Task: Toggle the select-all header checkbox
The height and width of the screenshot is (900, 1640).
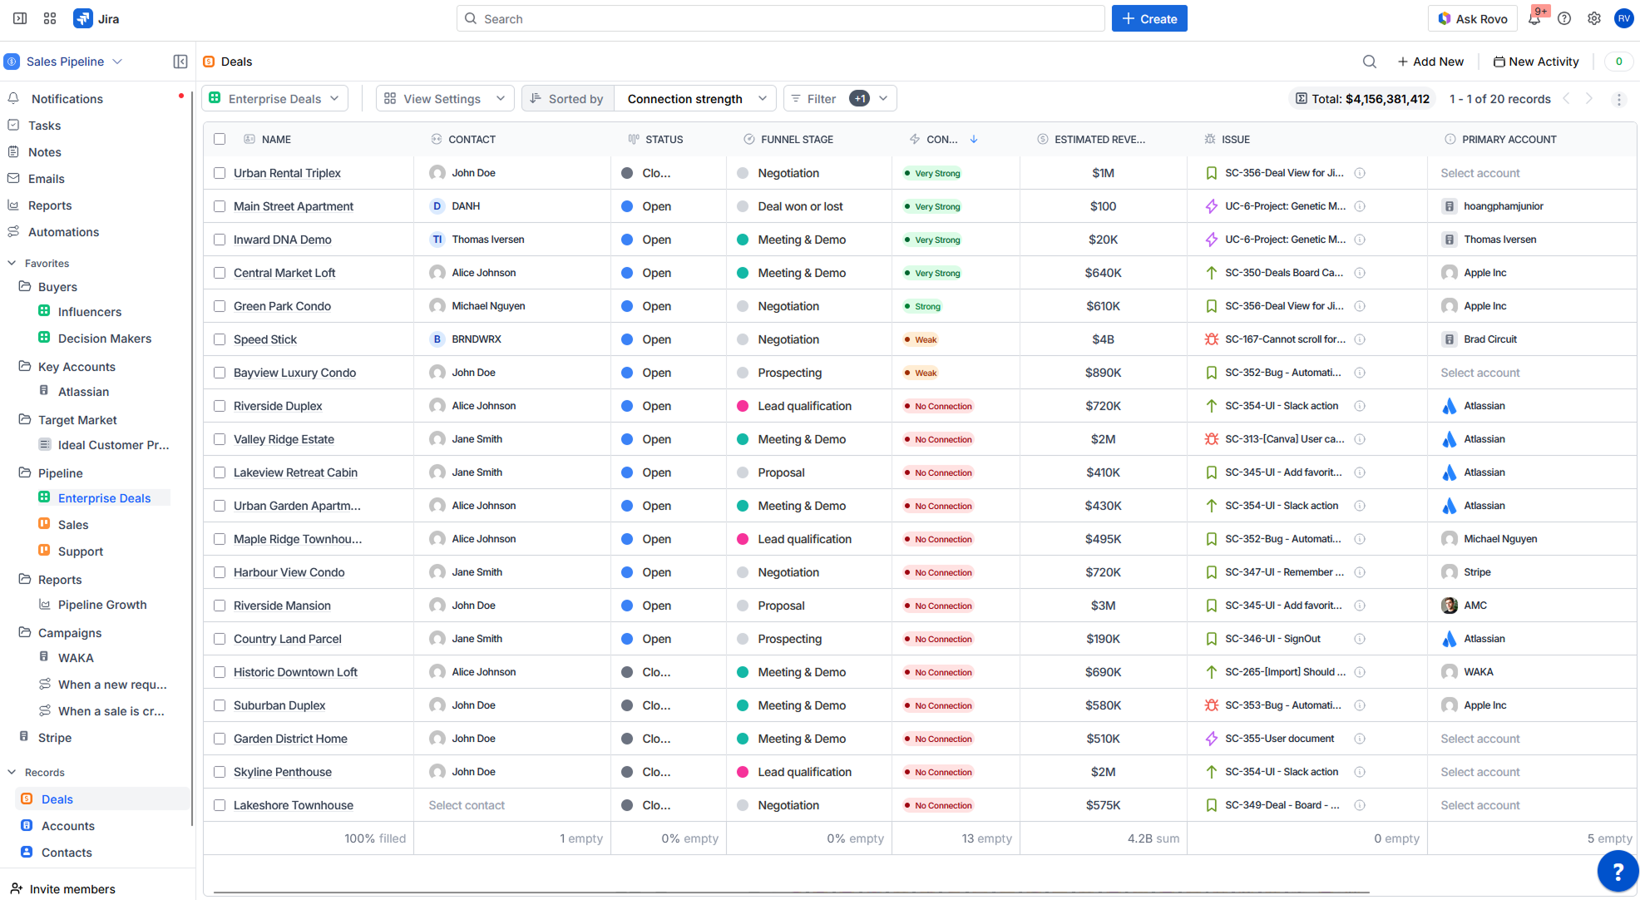Action: 220,140
